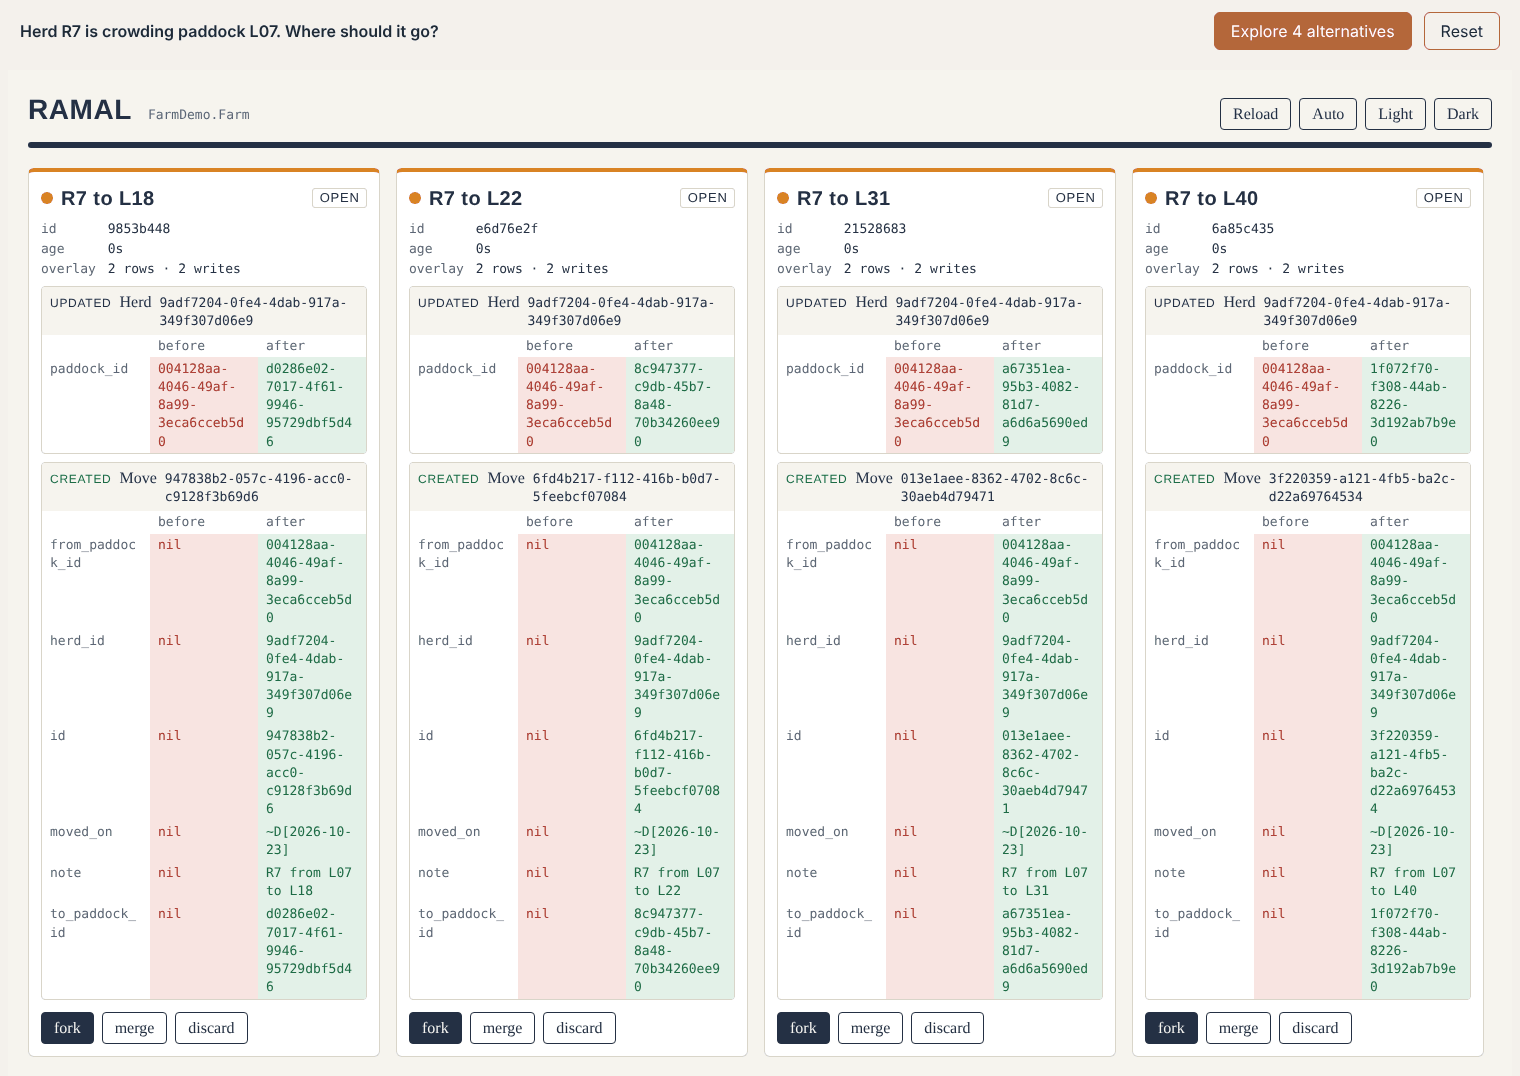The width and height of the screenshot is (1520, 1076).
Task: Switch theme to Light
Action: click(1395, 114)
